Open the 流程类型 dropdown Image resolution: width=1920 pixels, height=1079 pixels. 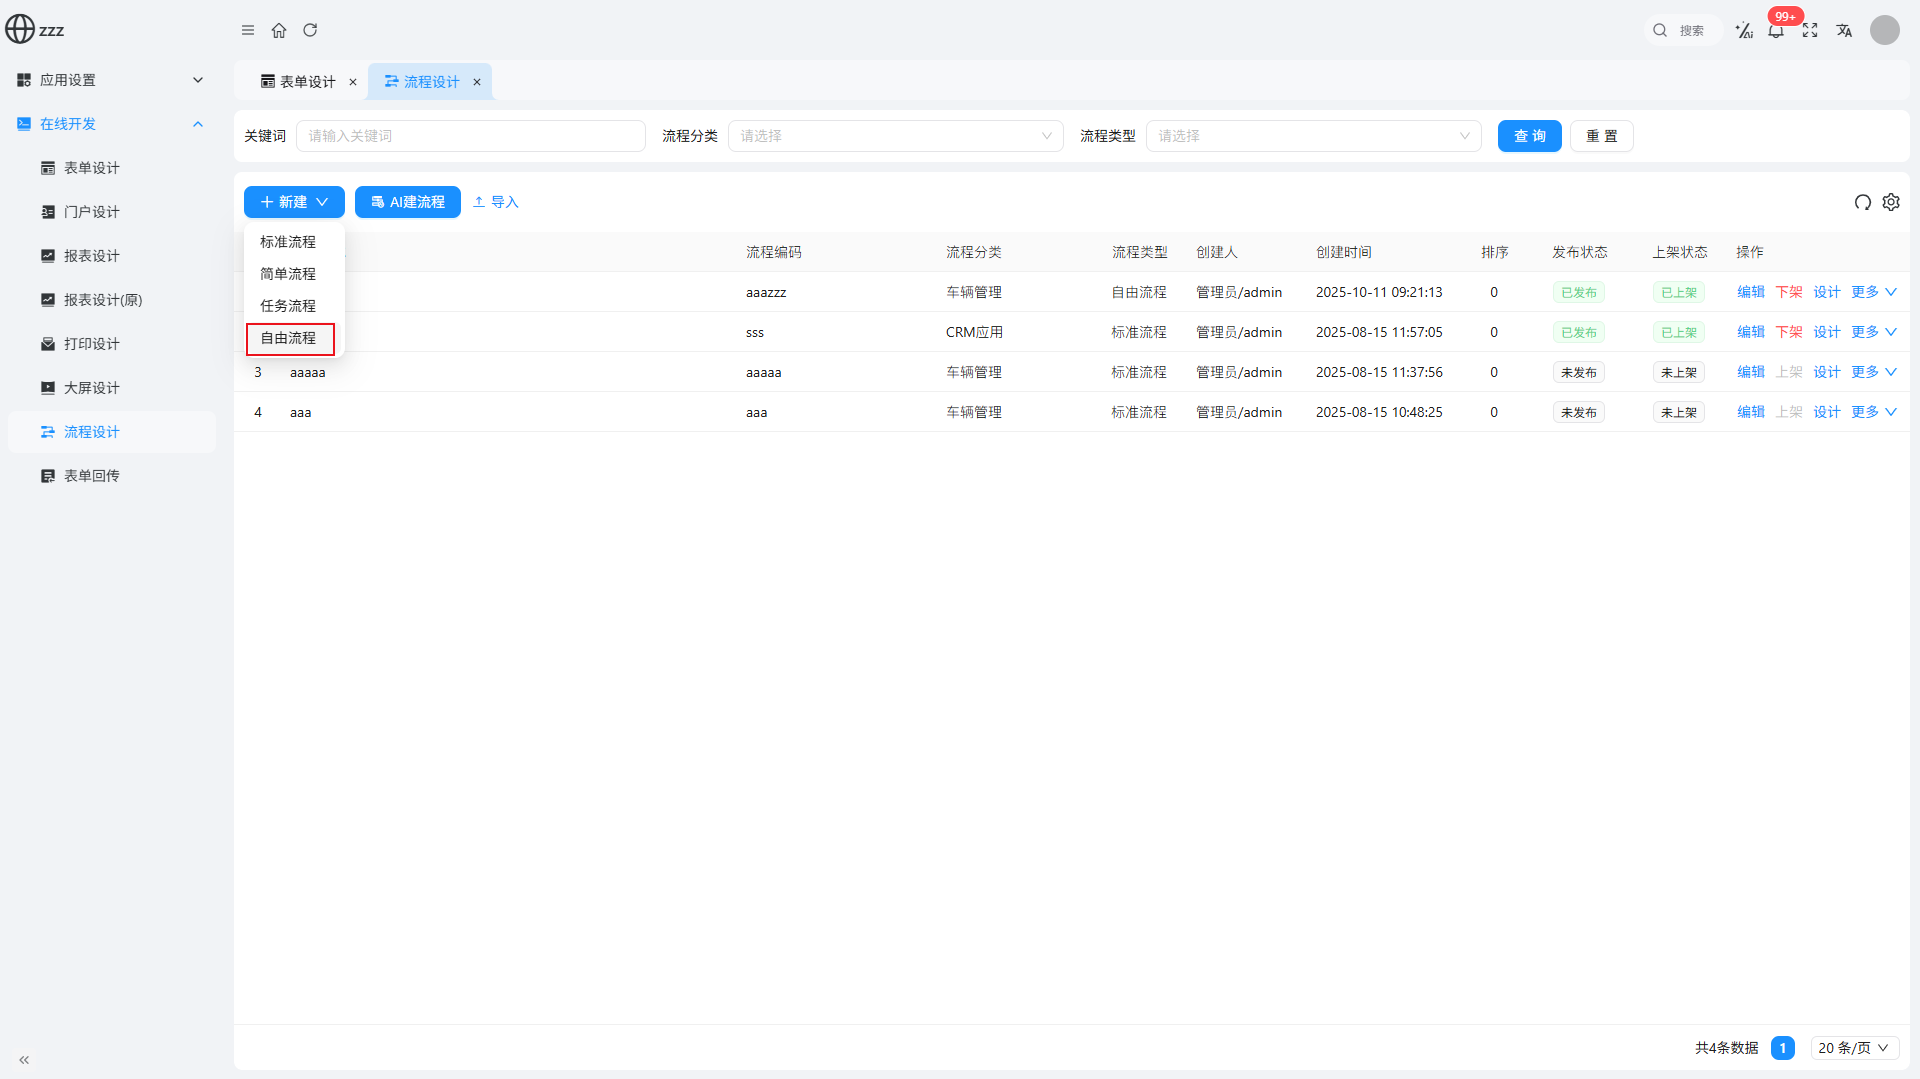click(x=1313, y=136)
